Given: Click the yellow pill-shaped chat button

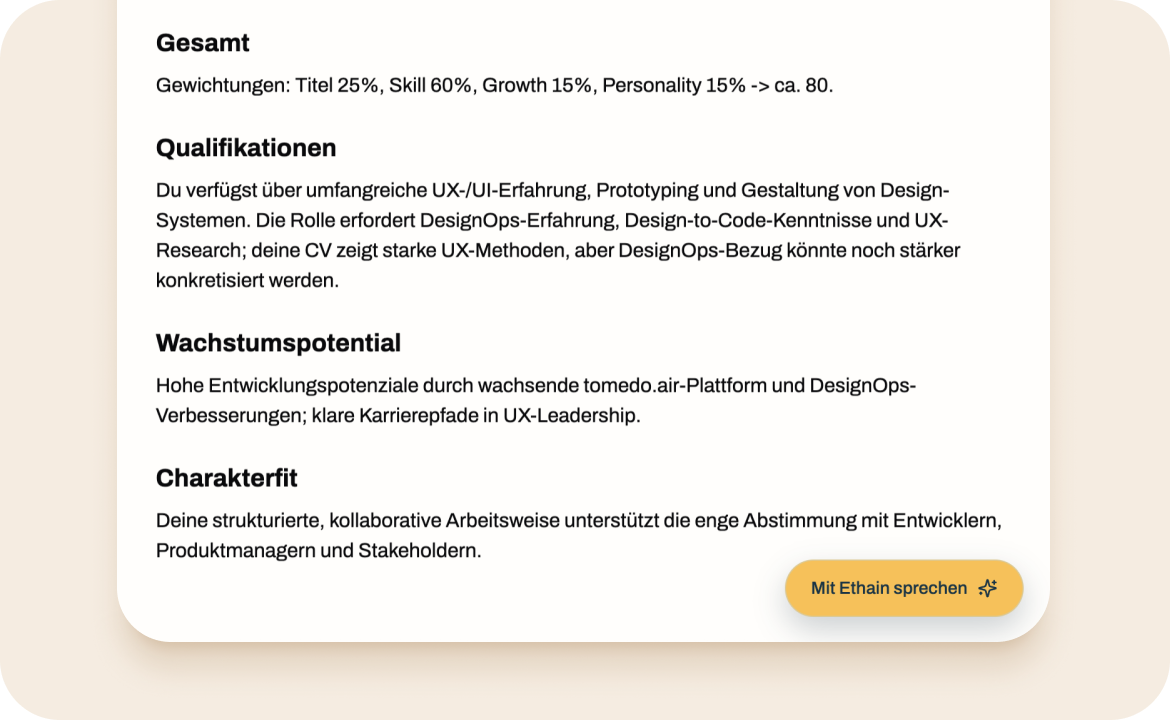Looking at the screenshot, I should (902, 588).
